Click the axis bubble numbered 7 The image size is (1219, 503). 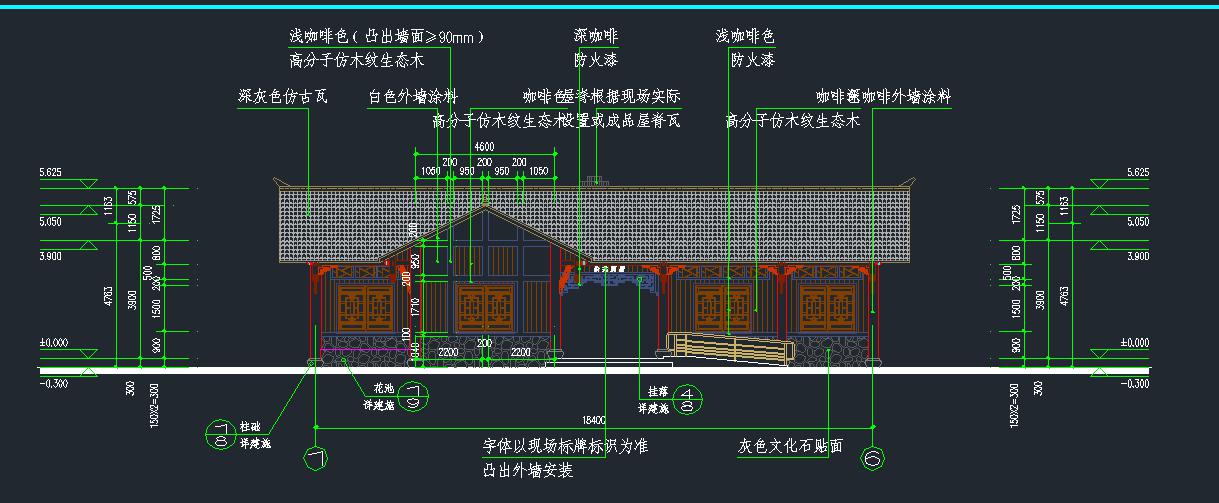[316, 458]
